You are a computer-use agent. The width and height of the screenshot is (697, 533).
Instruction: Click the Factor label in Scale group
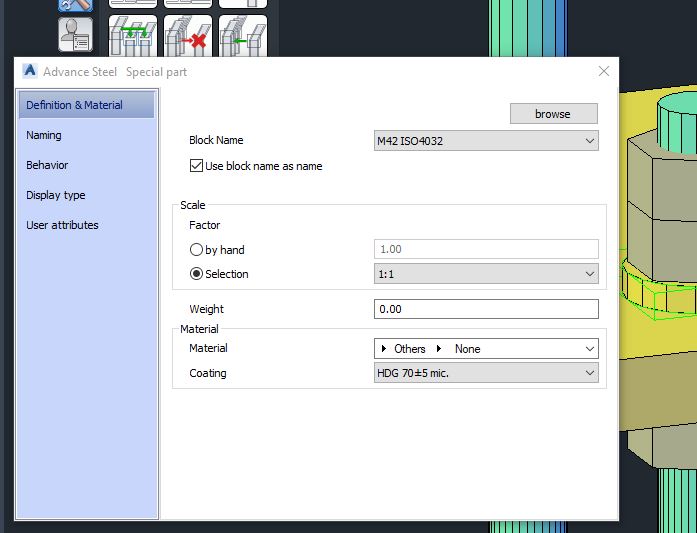click(204, 225)
